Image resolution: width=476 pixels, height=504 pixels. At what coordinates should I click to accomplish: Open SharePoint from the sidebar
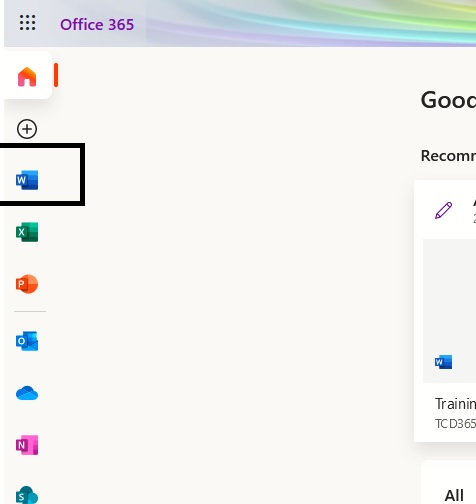tap(27, 495)
